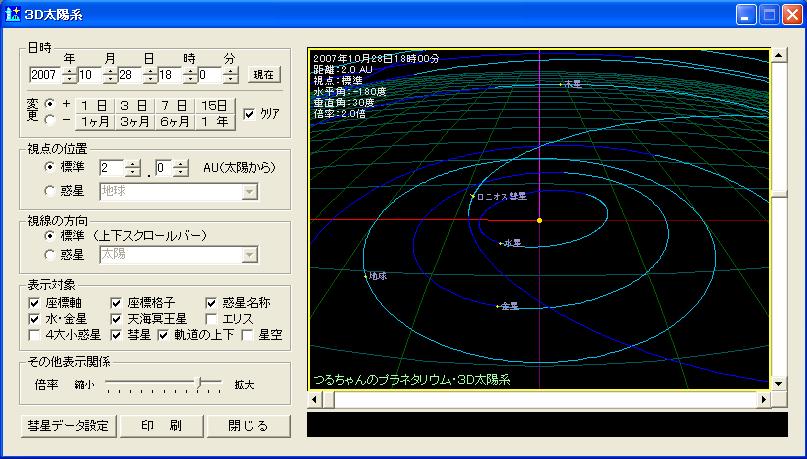
Task: Select the minus (−) change direction radio
Action: click(x=51, y=120)
